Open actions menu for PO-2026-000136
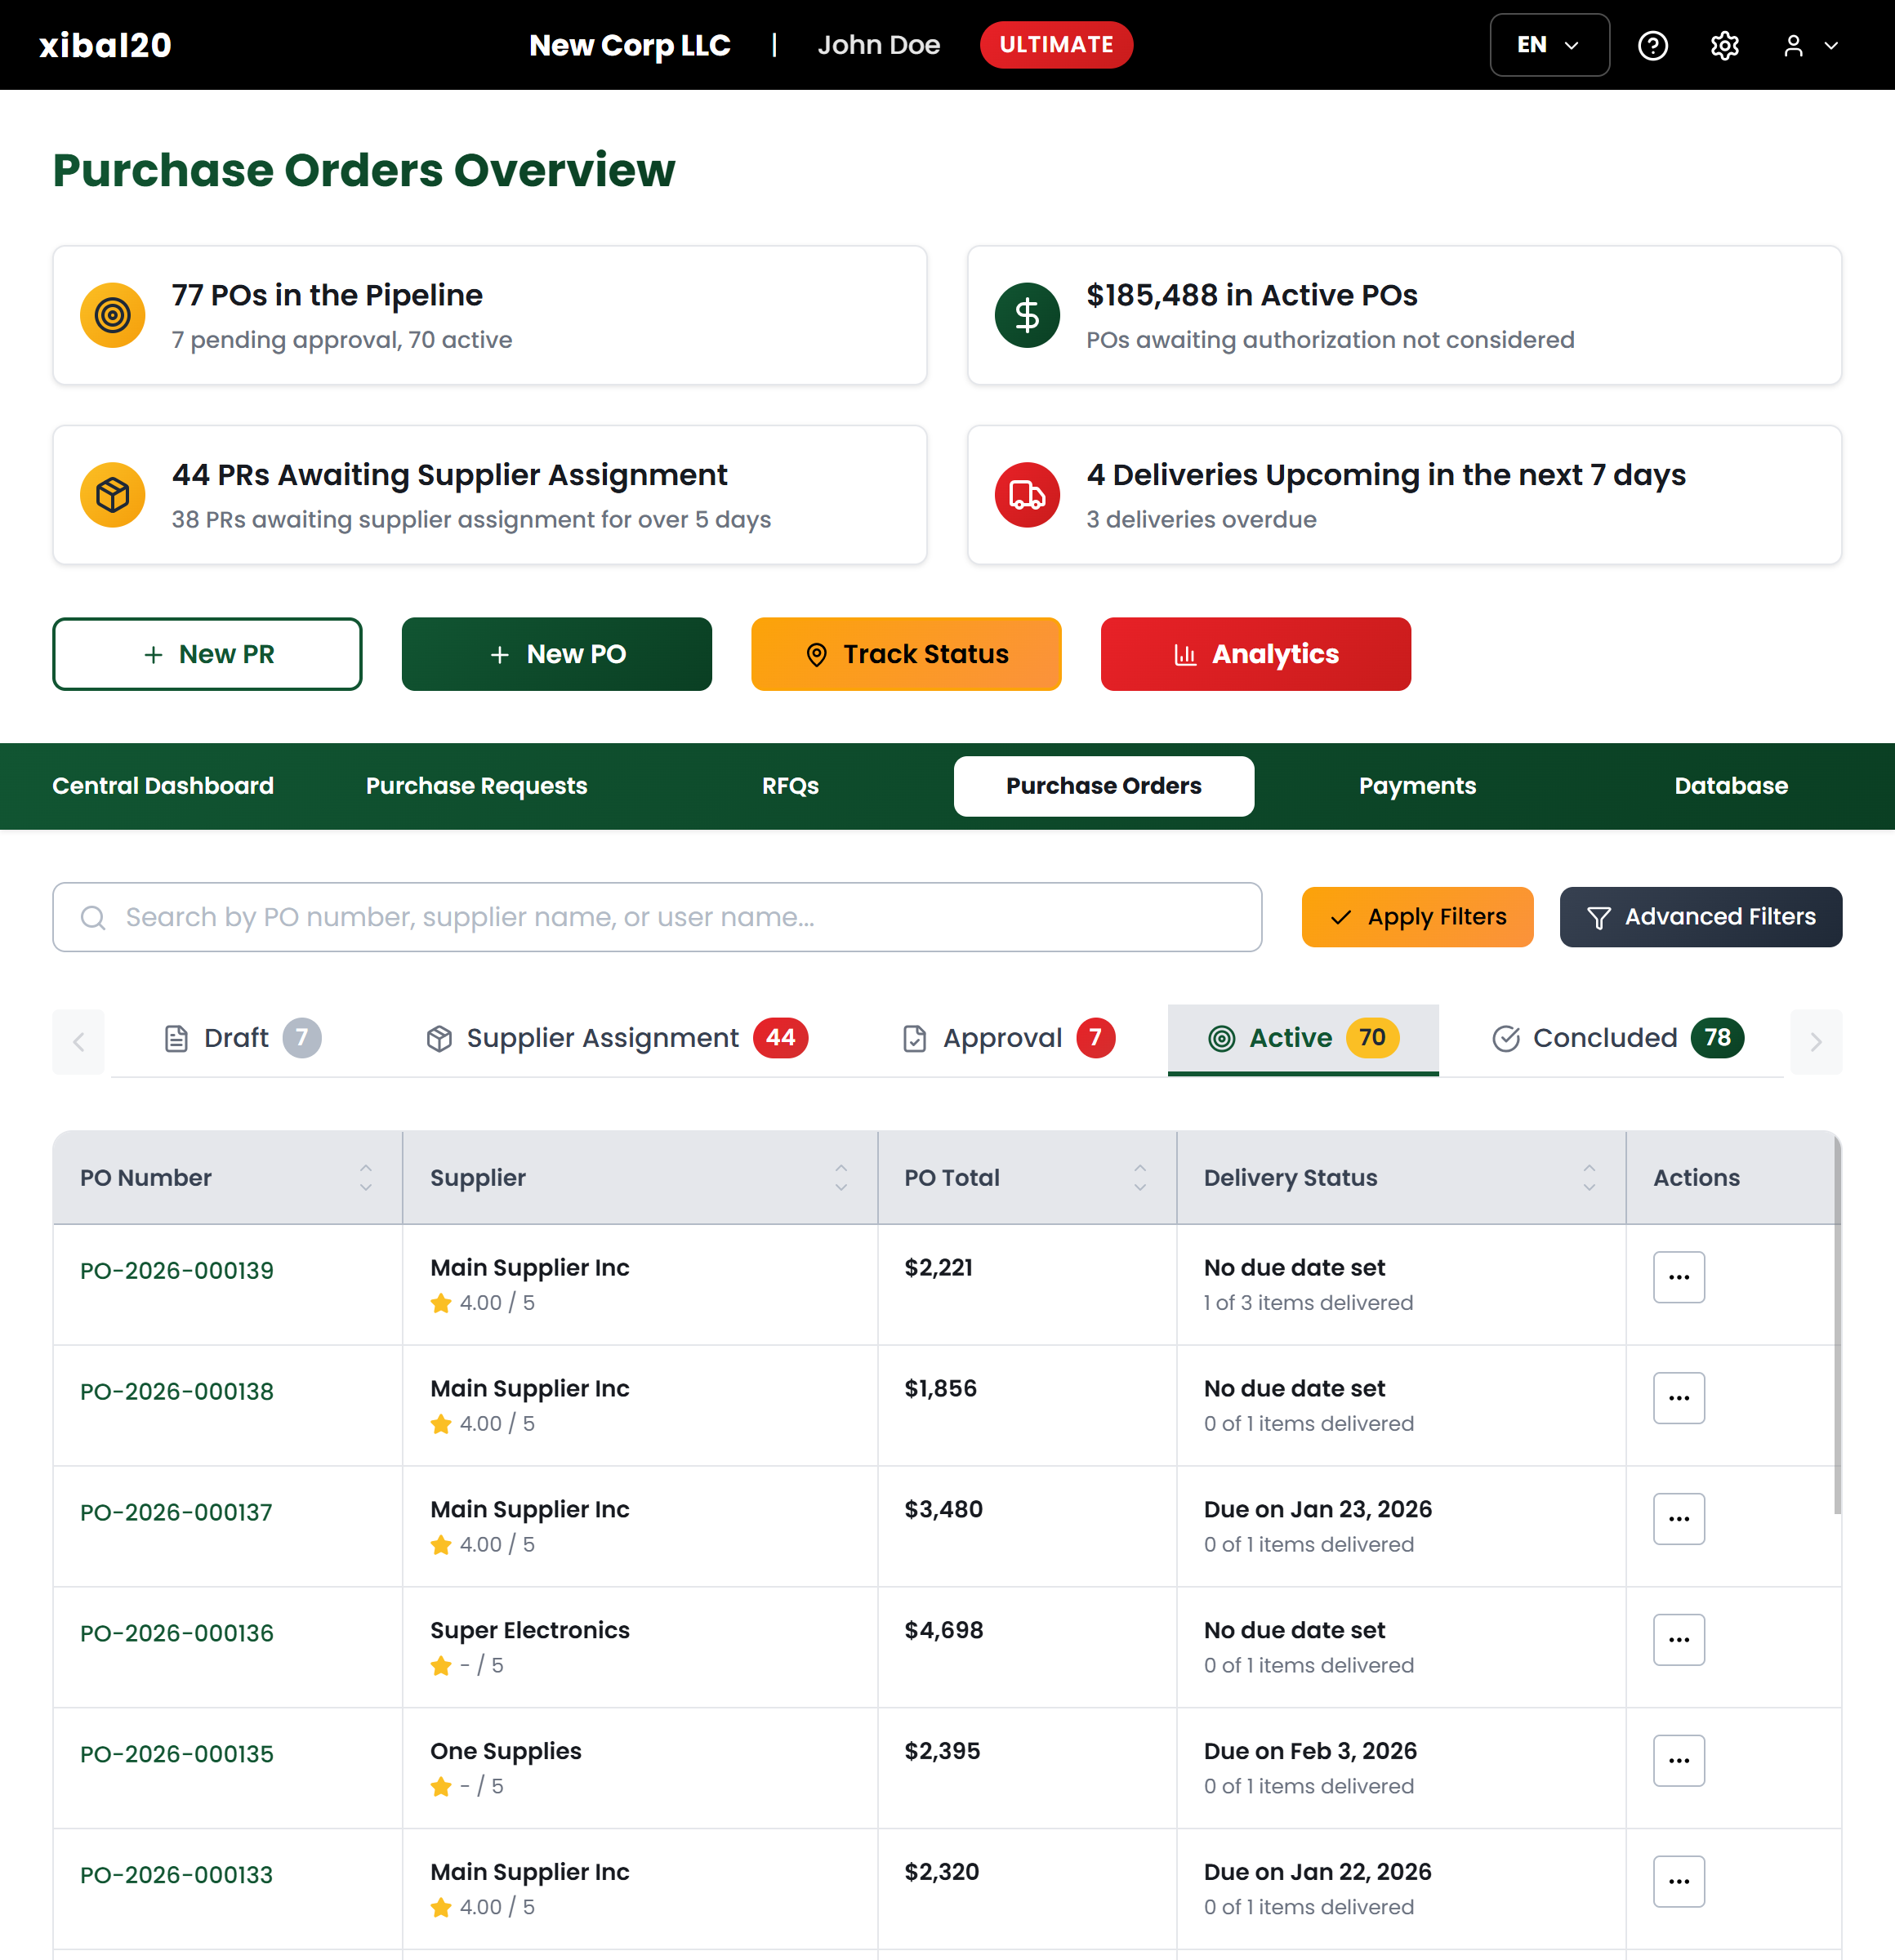The image size is (1895, 1960). coord(1678,1640)
